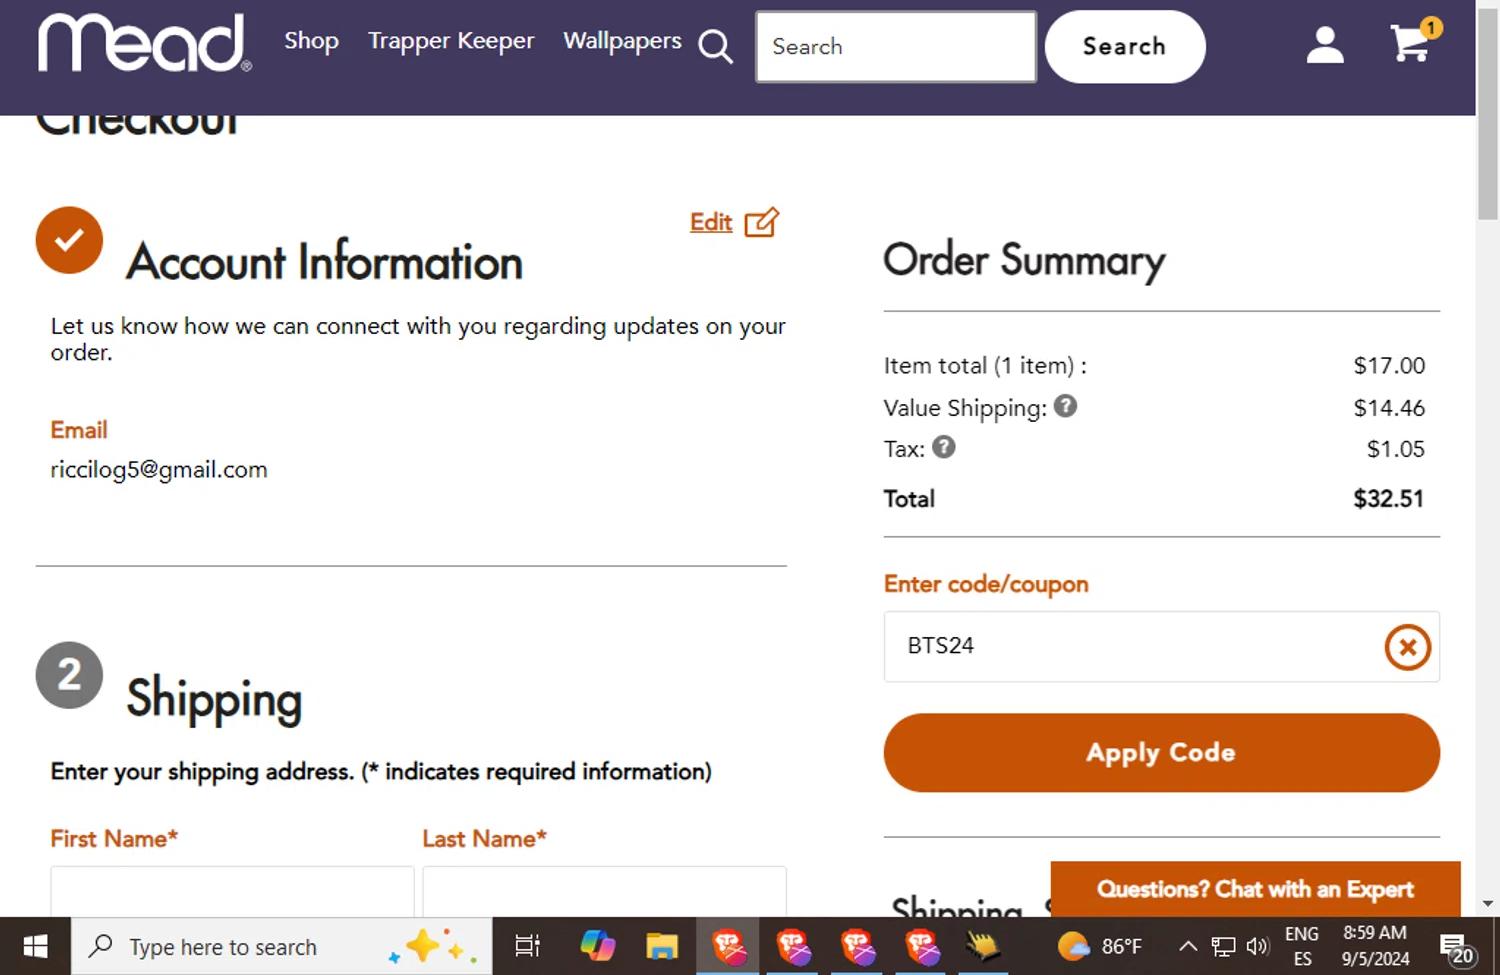Click Edit link for Account Information
Viewport: 1500px width, 975px height.
click(x=710, y=222)
